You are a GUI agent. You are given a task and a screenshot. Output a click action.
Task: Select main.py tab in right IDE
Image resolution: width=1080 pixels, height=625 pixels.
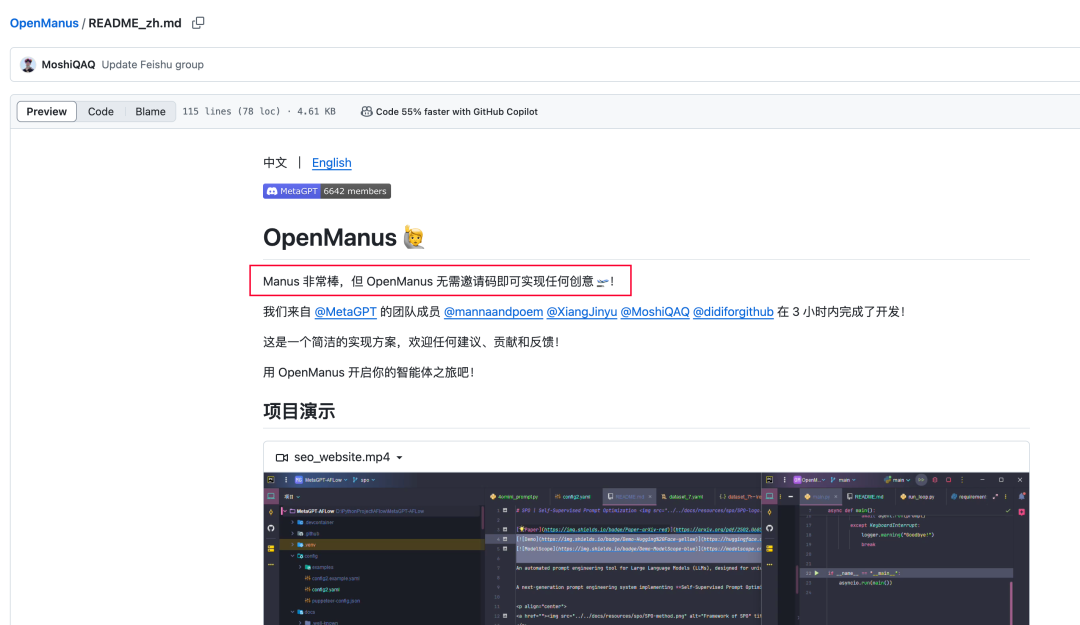coord(821,496)
